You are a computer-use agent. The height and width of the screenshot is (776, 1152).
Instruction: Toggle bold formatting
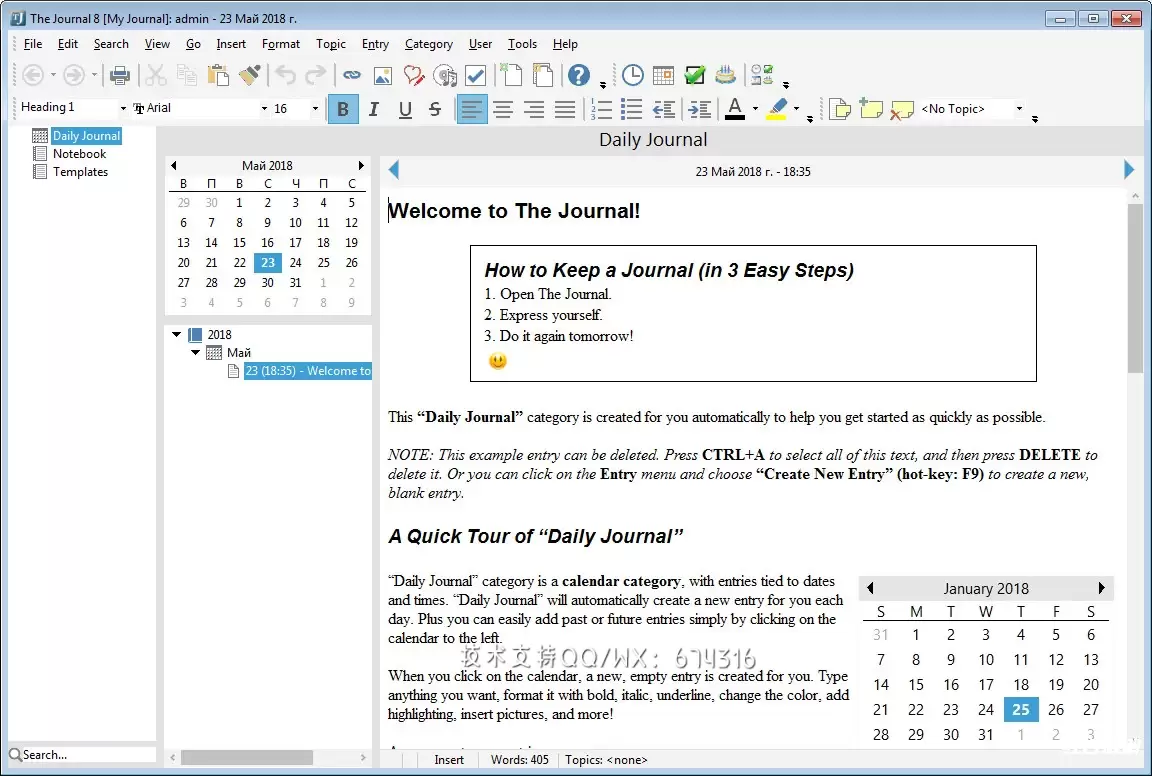coord(343,109)
